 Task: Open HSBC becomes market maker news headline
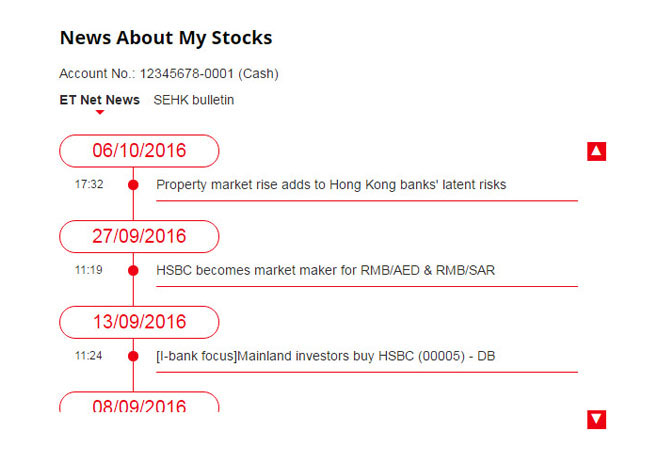(x=325, y=270)
